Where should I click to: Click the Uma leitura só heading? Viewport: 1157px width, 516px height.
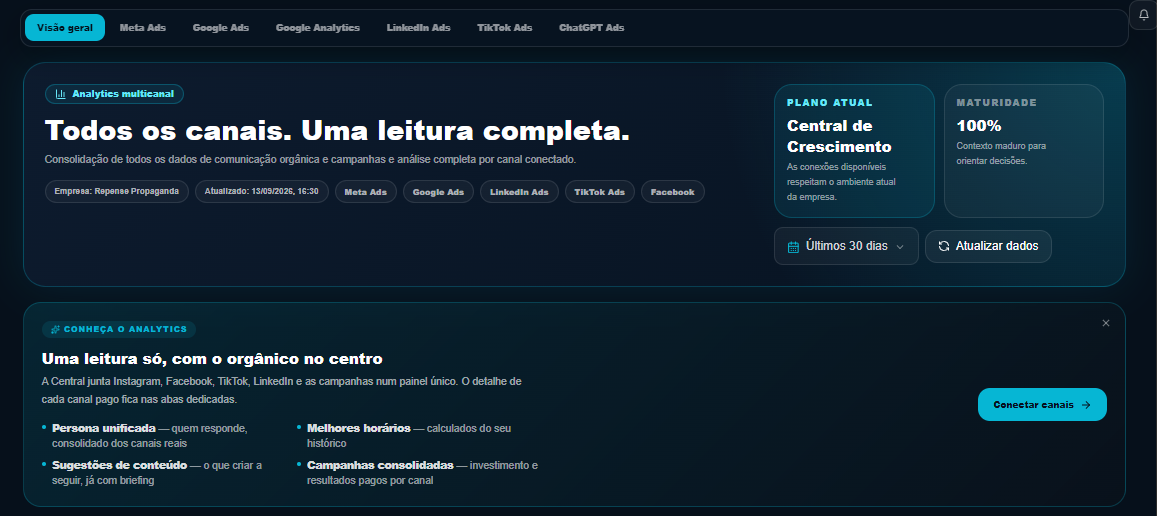pos(213,360)
